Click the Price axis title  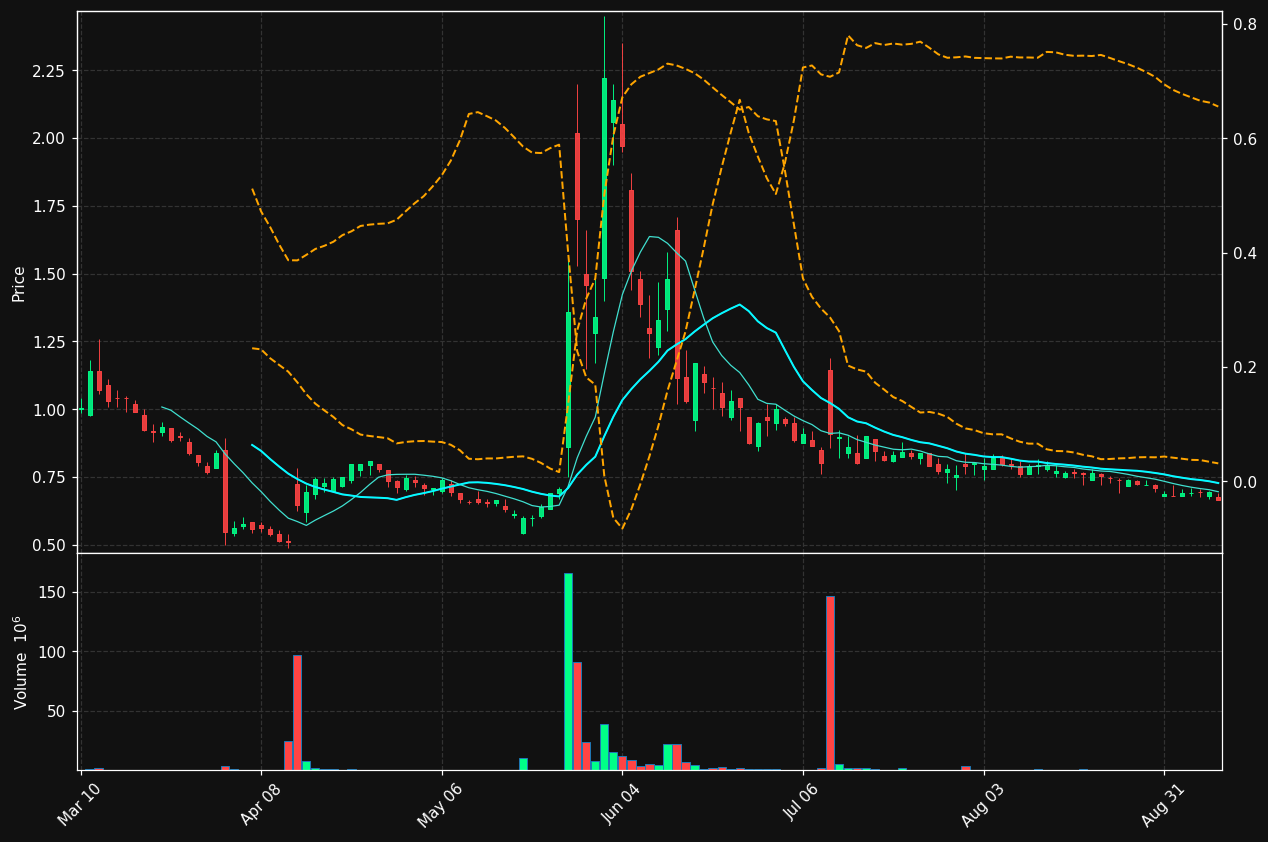tap(18, 284)
